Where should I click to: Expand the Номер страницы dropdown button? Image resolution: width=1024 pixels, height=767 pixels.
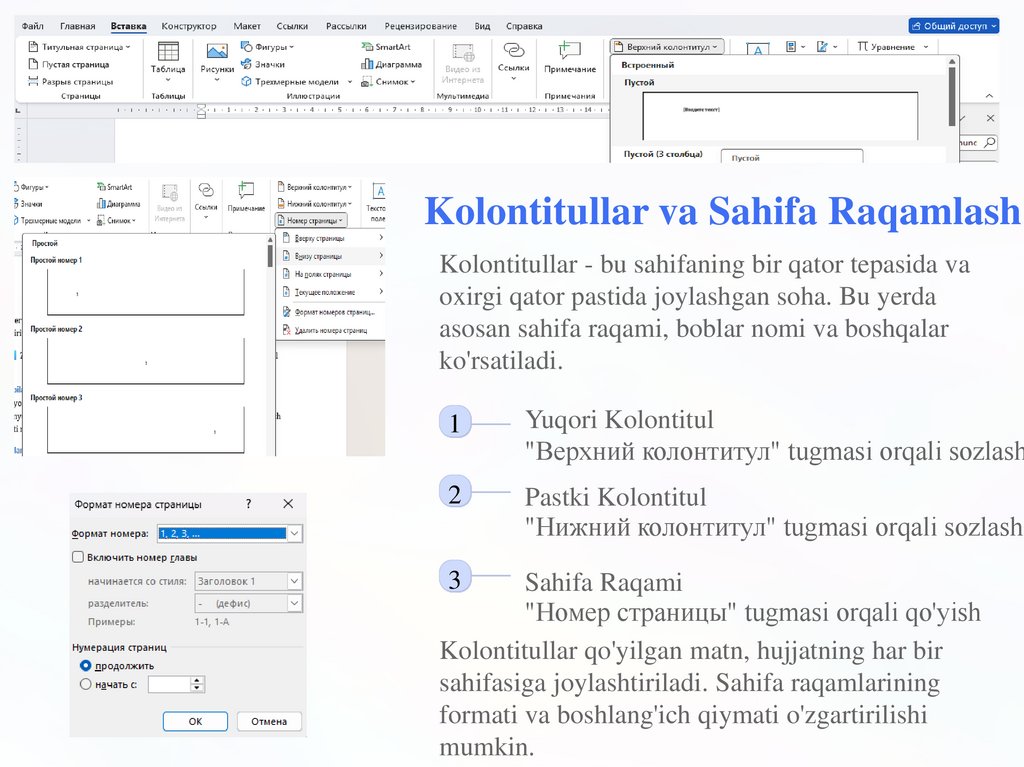tap(311, 220)
